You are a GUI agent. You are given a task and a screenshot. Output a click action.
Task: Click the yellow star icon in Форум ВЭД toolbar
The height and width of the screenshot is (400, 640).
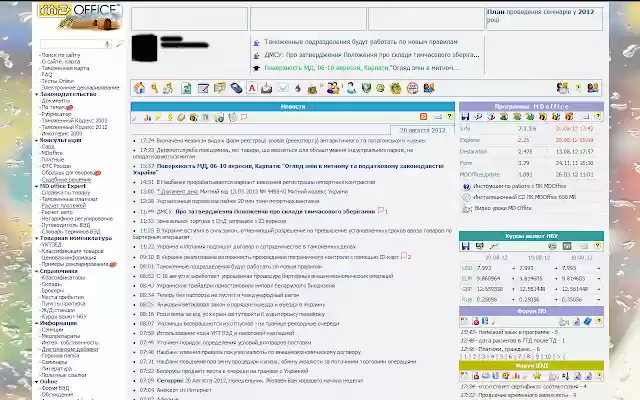(537, 376)
